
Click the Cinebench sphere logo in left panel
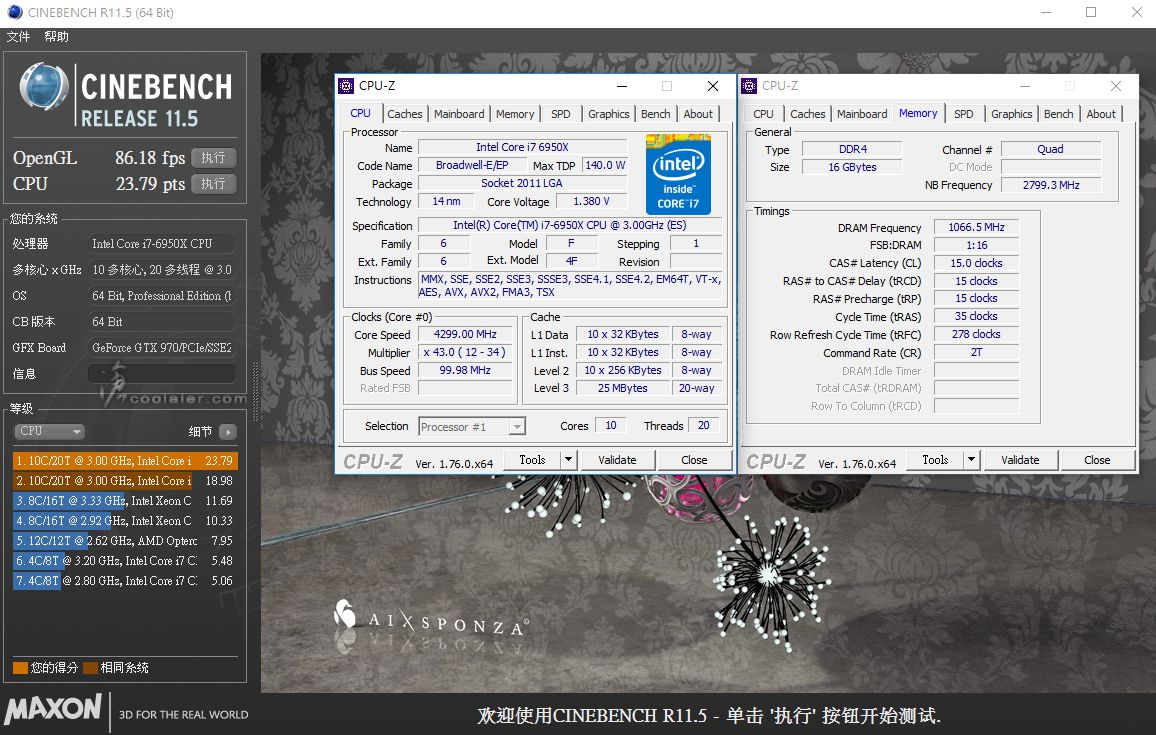pos(43,88)
